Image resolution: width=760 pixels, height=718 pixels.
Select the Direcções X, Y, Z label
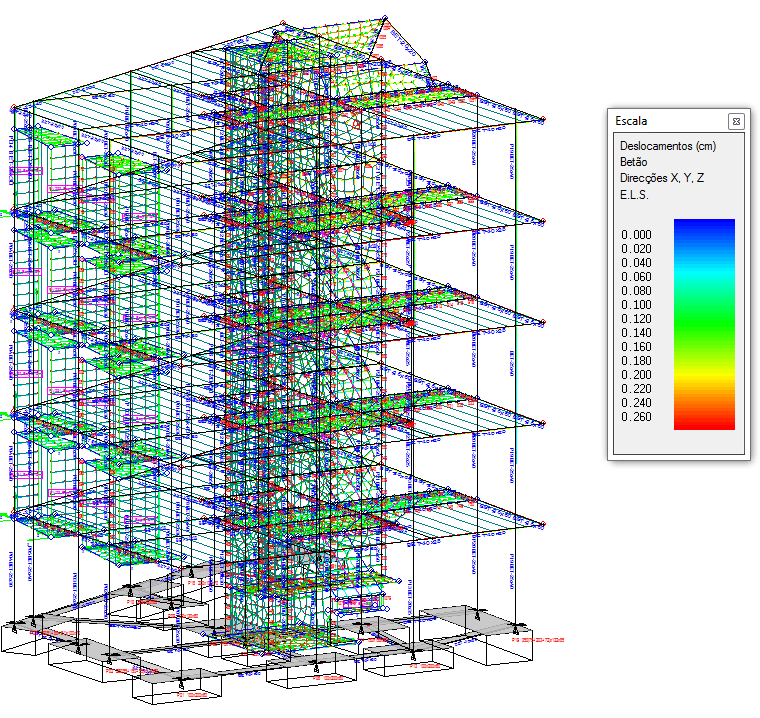(x=661, y=178)
